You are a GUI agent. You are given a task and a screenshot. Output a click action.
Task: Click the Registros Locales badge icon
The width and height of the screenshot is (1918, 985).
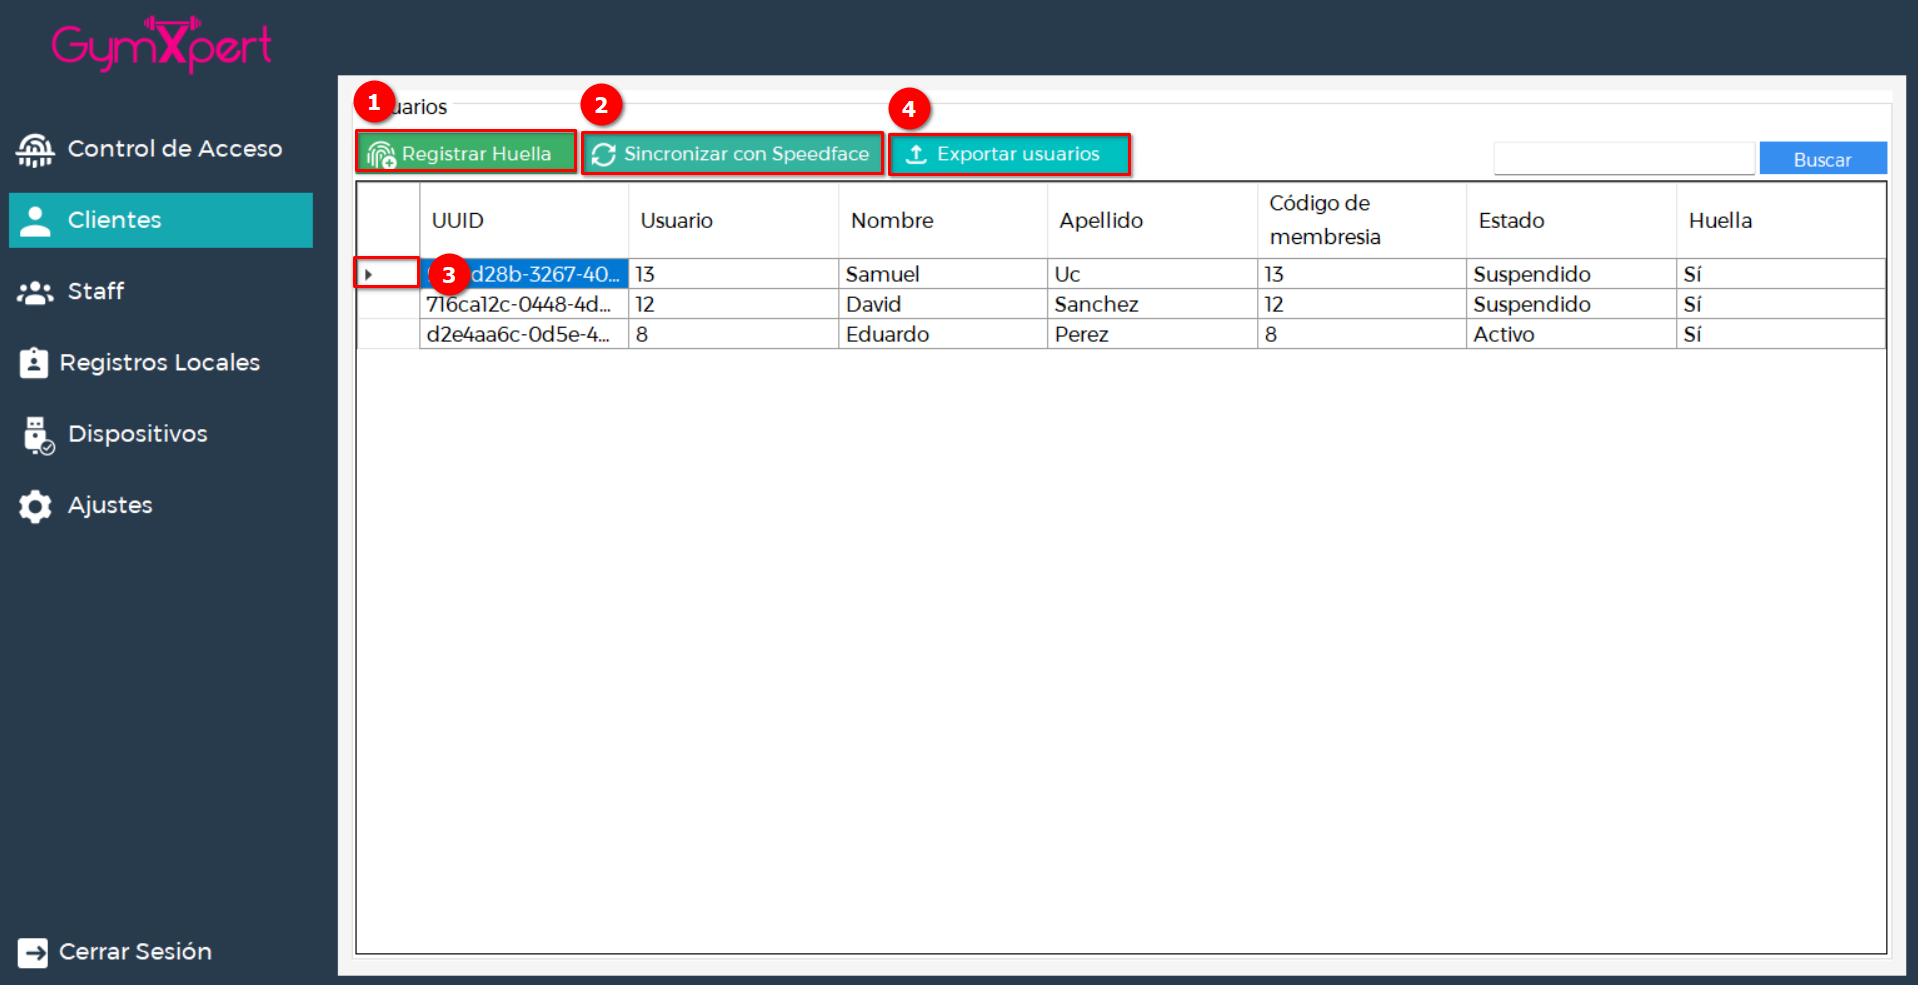(34, 363)
